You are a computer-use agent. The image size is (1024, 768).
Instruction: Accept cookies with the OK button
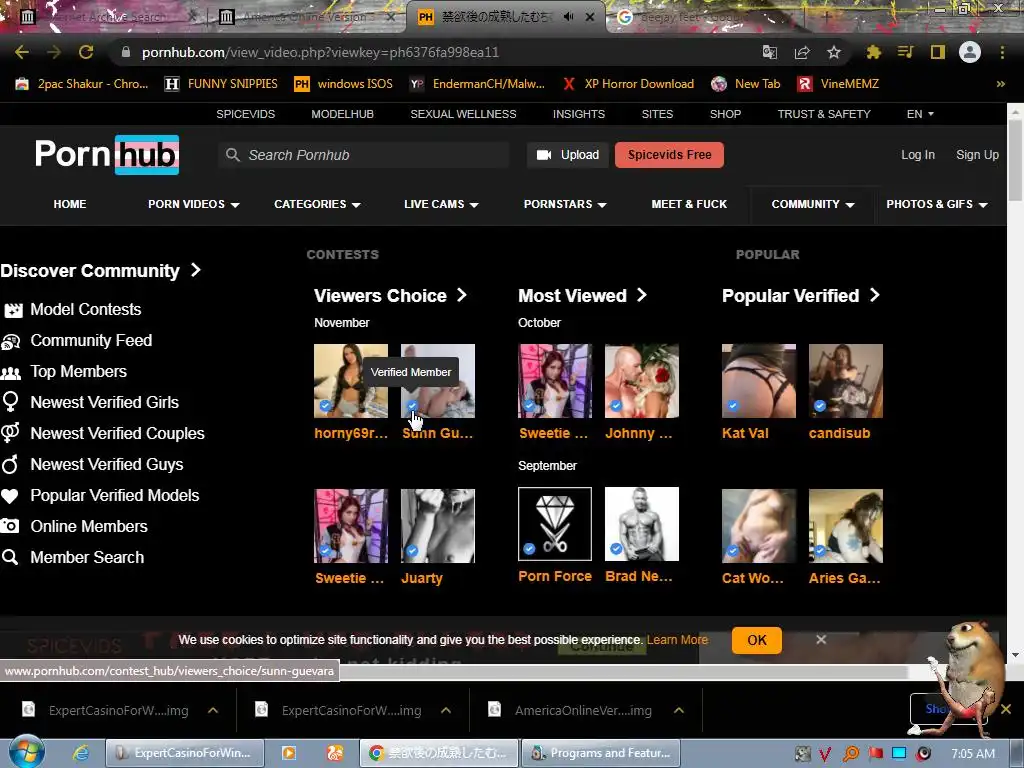757,640
